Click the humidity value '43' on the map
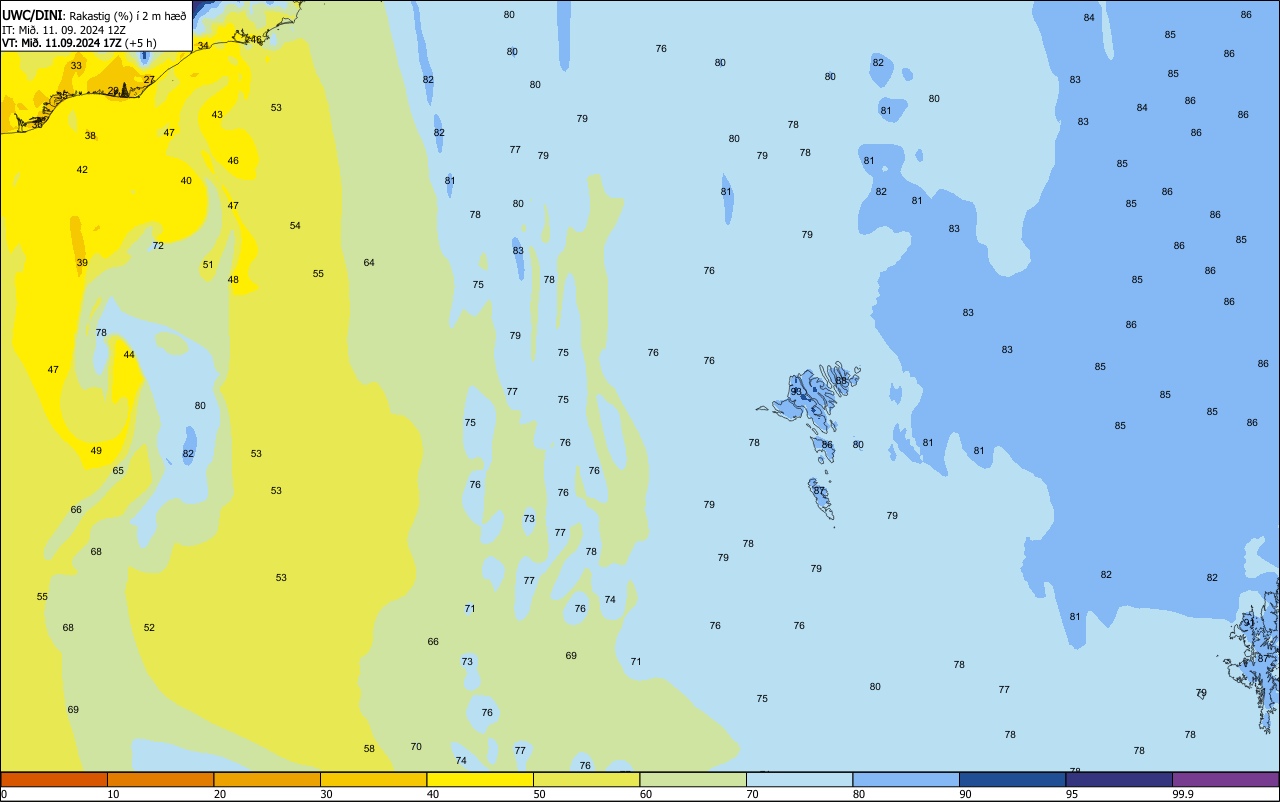 [217, 115]
